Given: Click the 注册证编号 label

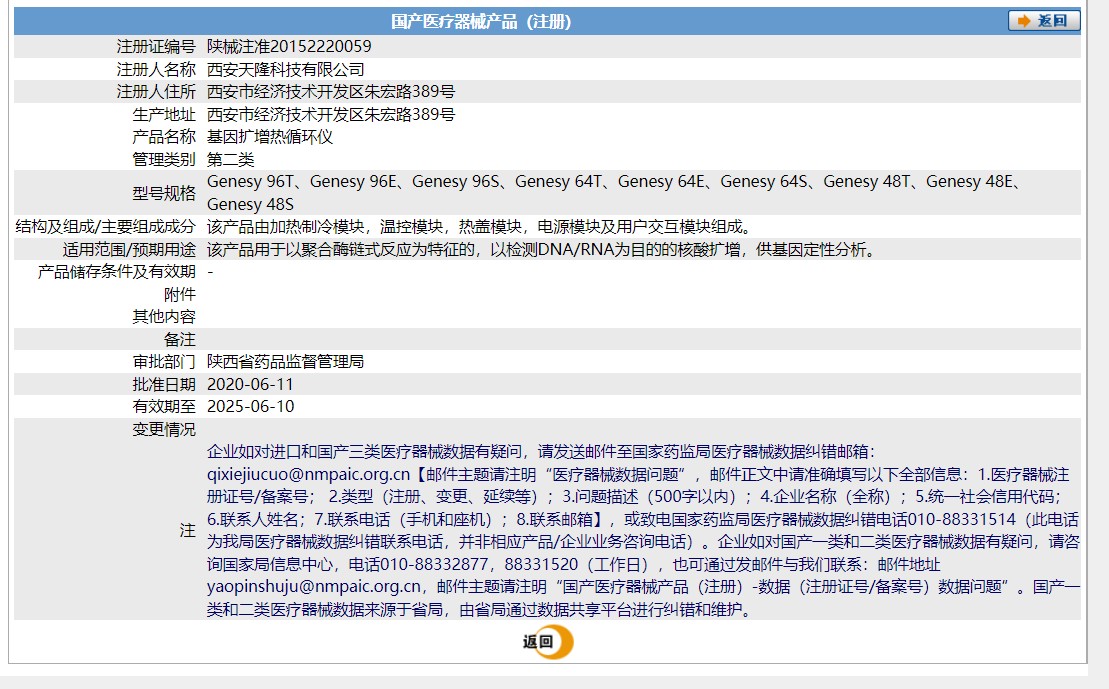Looking at the screenshot, I should (x=156, y=47).
